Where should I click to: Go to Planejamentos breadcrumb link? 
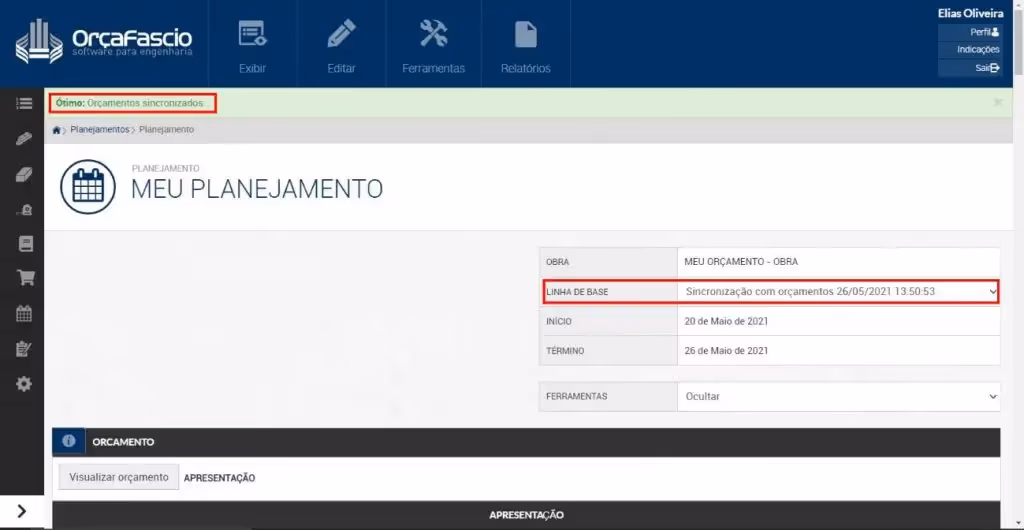coord(100,130)
